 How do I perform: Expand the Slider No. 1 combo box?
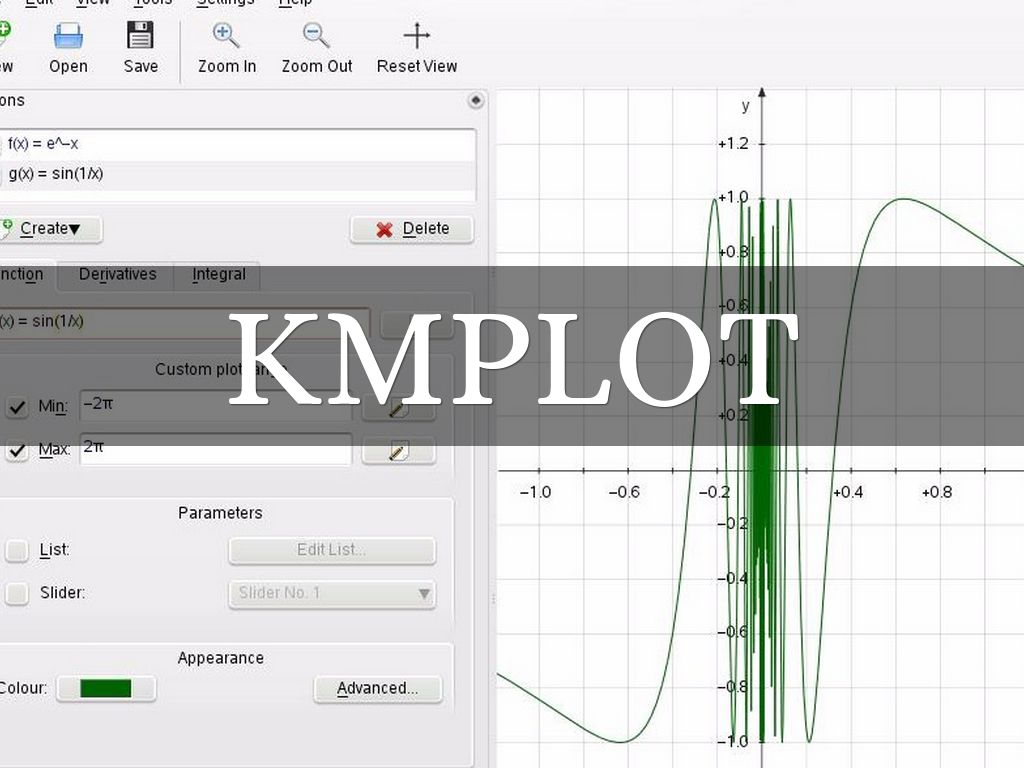332,593
